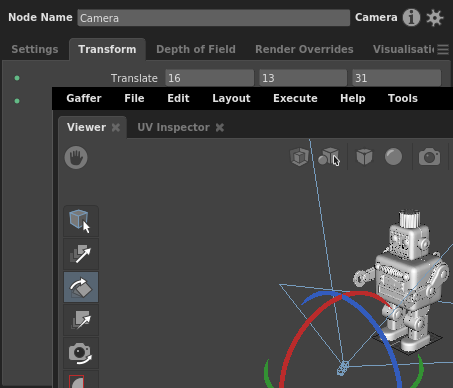Select the Translate tool
The image size is (453, 388).
coord(81,254)
